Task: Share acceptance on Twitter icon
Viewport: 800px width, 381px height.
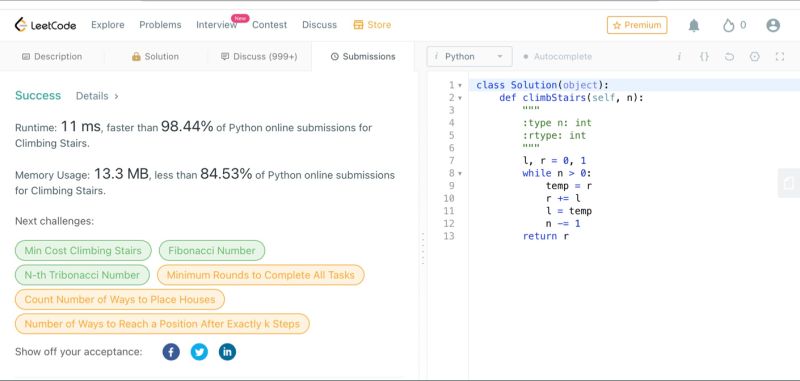Action: 199,352
